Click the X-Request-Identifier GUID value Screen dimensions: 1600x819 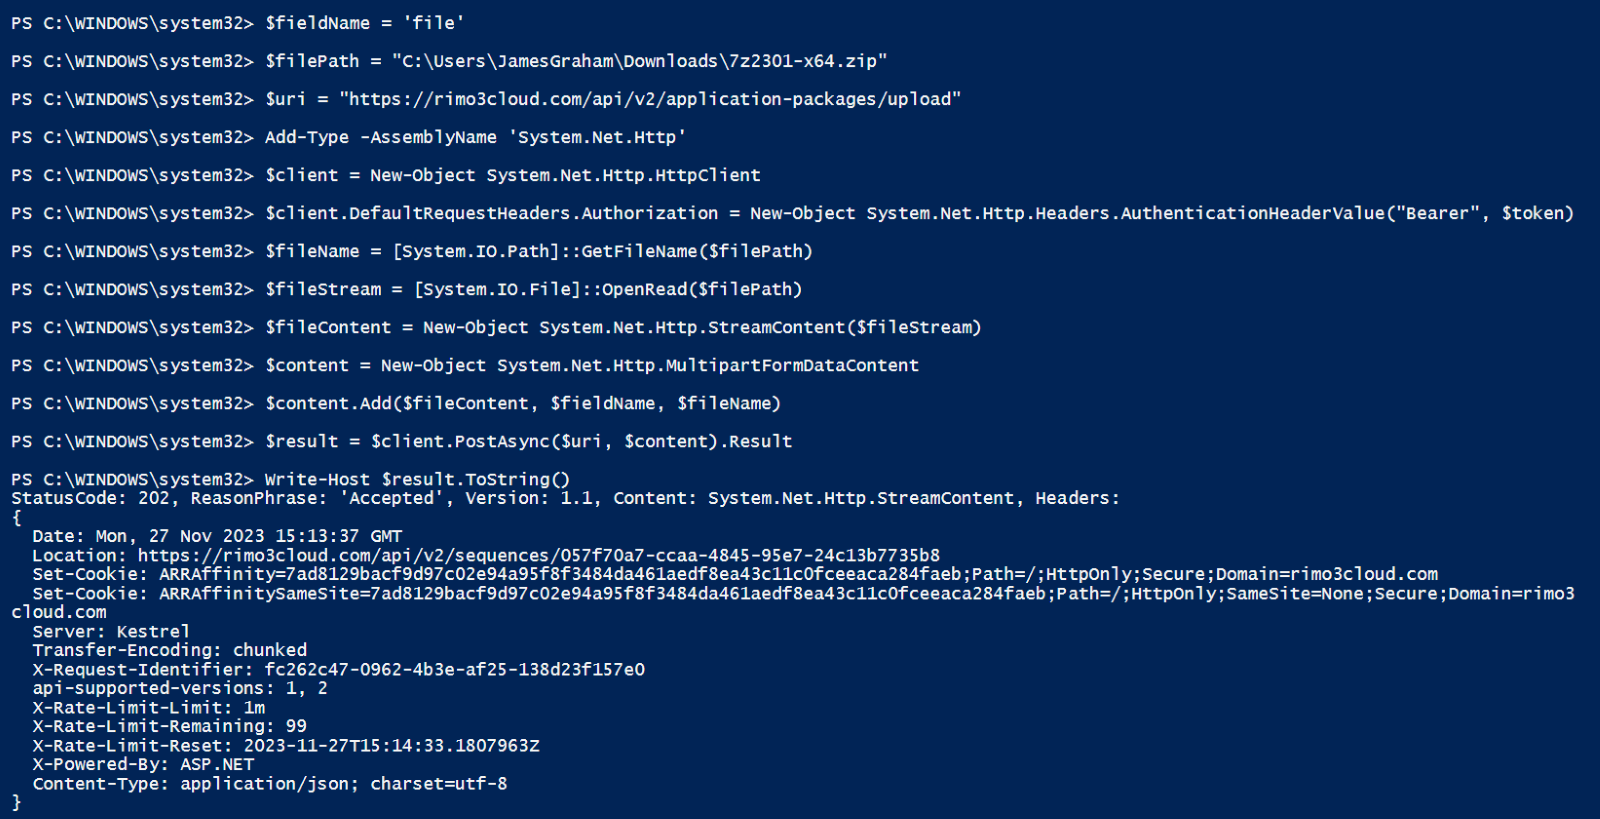[x=454, y=669]
